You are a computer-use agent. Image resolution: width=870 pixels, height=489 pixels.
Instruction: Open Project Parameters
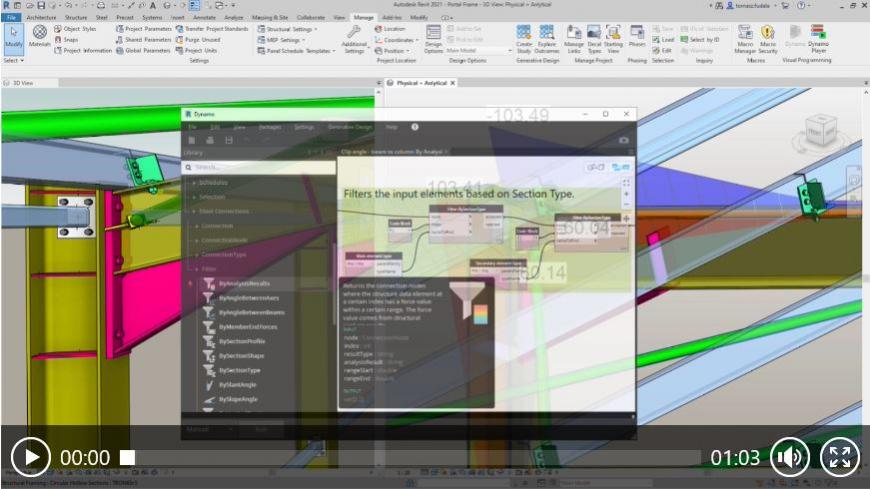coord(144,29)
